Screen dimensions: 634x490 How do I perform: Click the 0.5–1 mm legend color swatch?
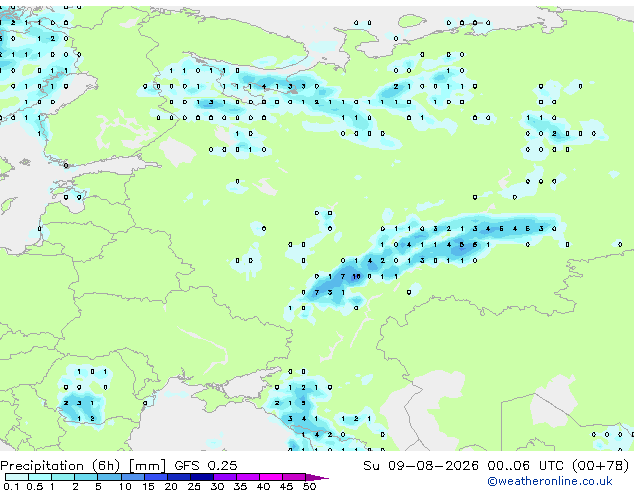tap(40, 477)
